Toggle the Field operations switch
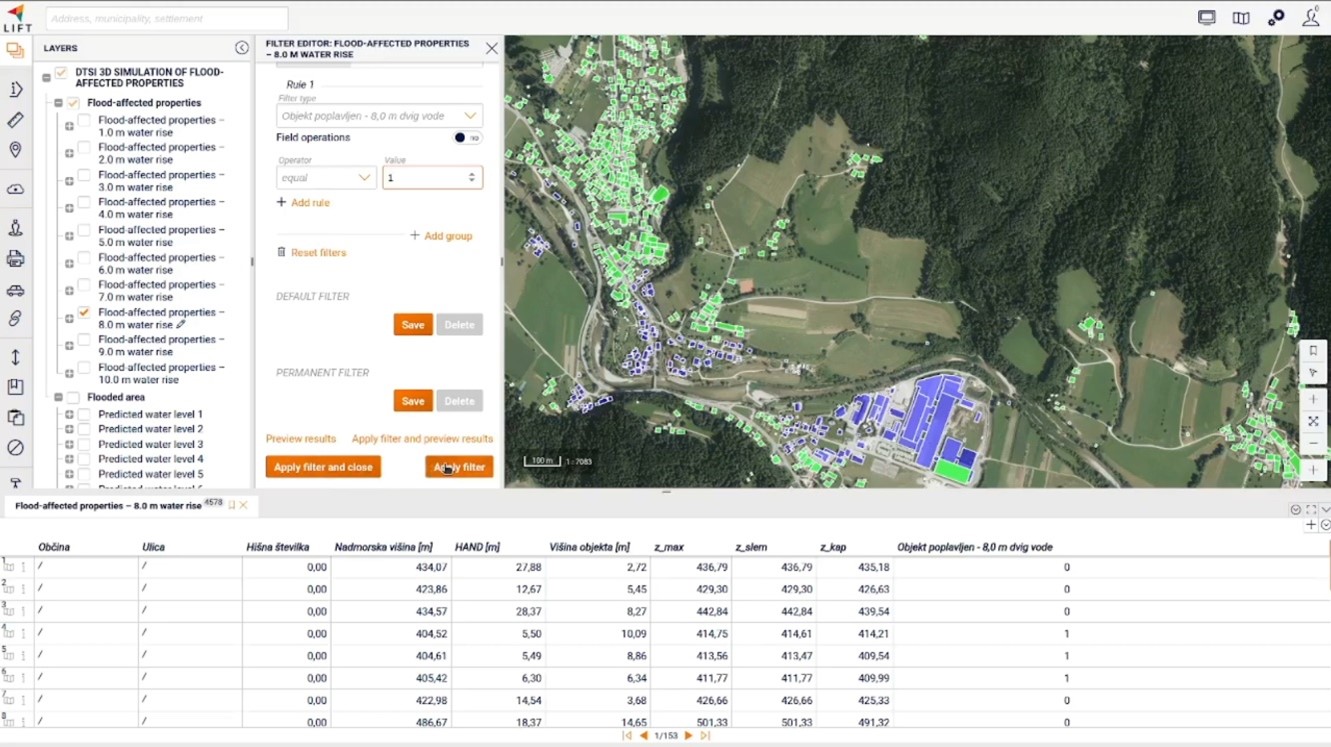Image resolution: width=1331 pixels, height=747 pixels. pyautogui.click(x=465, y=138)
